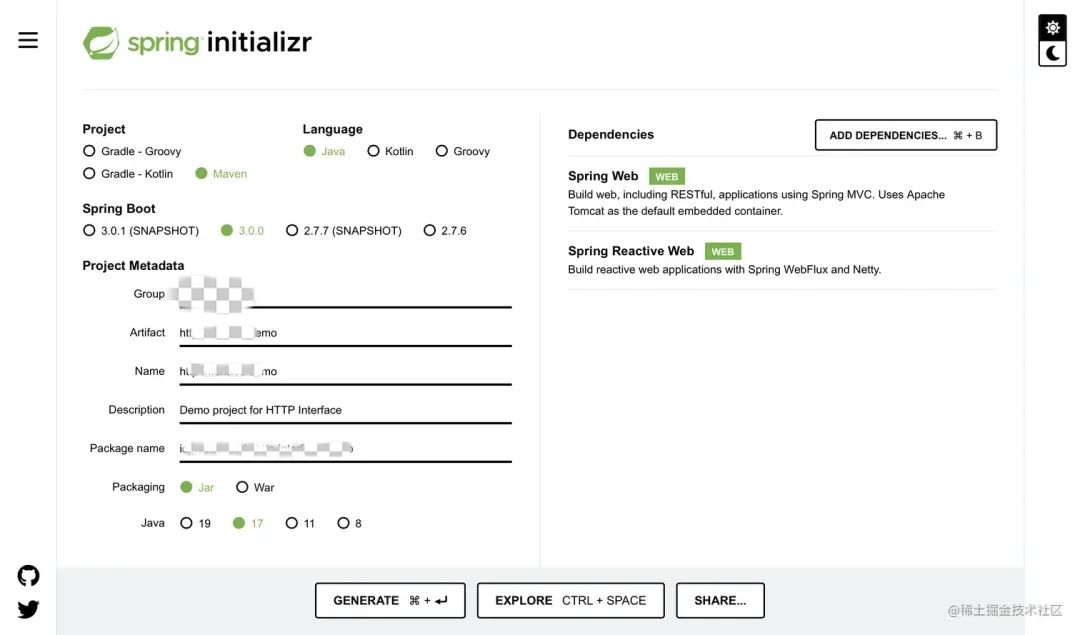Click the Spring Initializr logo
Screen dimensions: 1080x635
tap(196, 43)
